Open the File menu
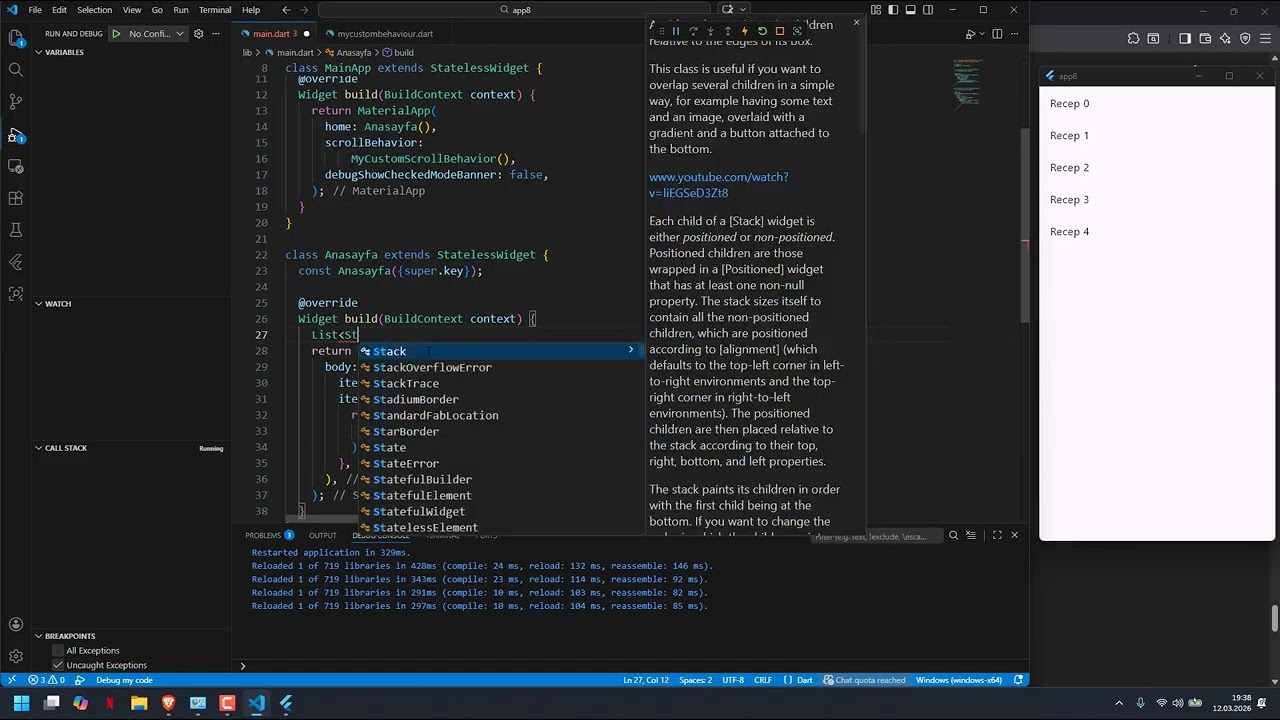Screen dimensions: 1280x720 pos(35,10)
